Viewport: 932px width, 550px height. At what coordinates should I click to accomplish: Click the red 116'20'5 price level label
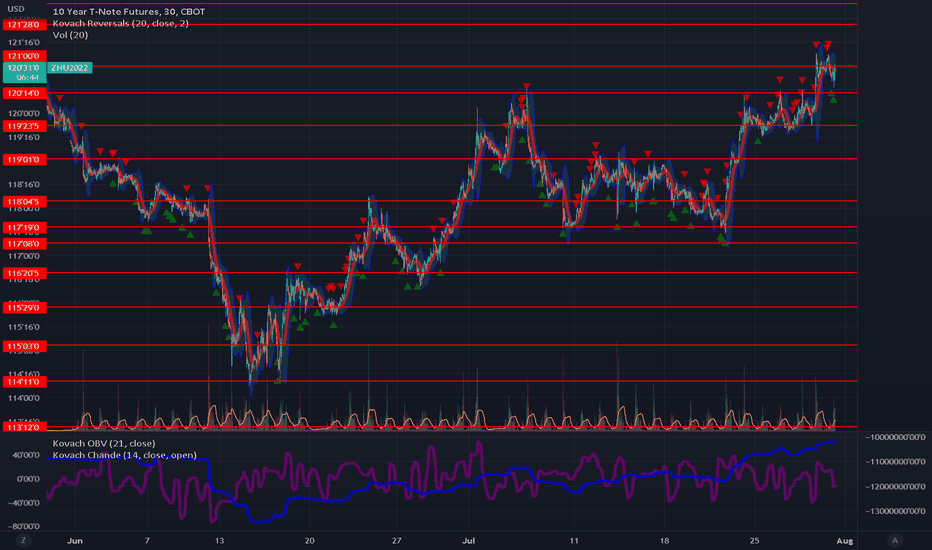coord(24,274)
